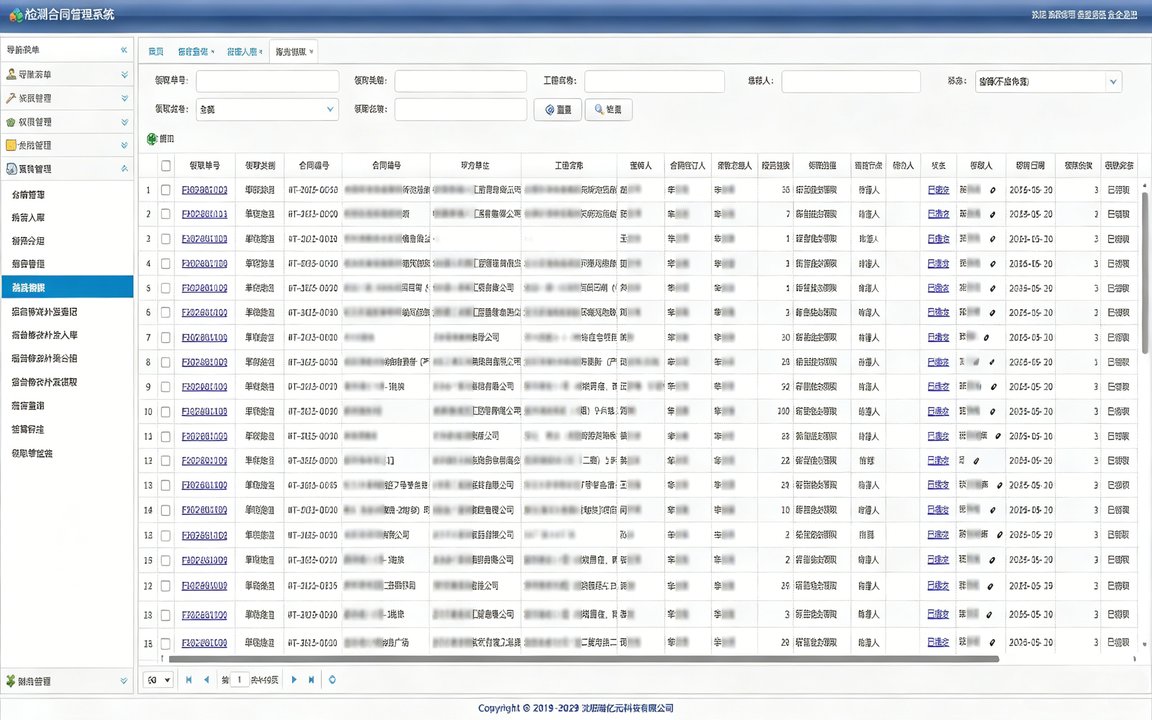
Task: Tick the checkbox for table row 1
Action: click(166, 190)
